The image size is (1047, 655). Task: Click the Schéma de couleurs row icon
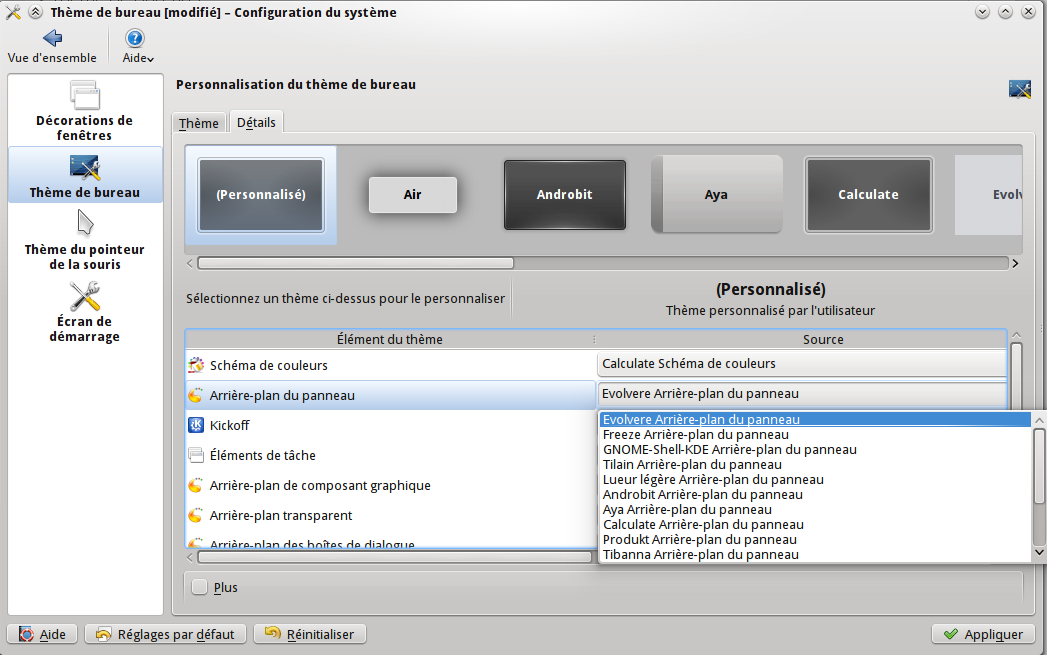click(x=196, y=365)
